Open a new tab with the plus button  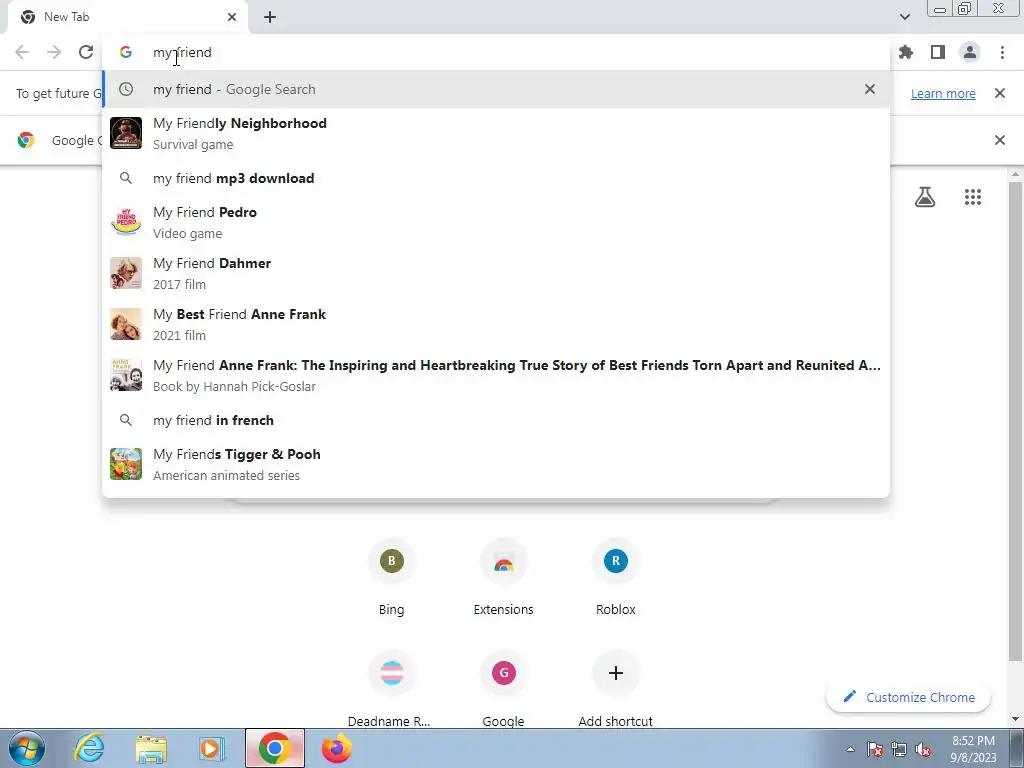coord(270,17)
